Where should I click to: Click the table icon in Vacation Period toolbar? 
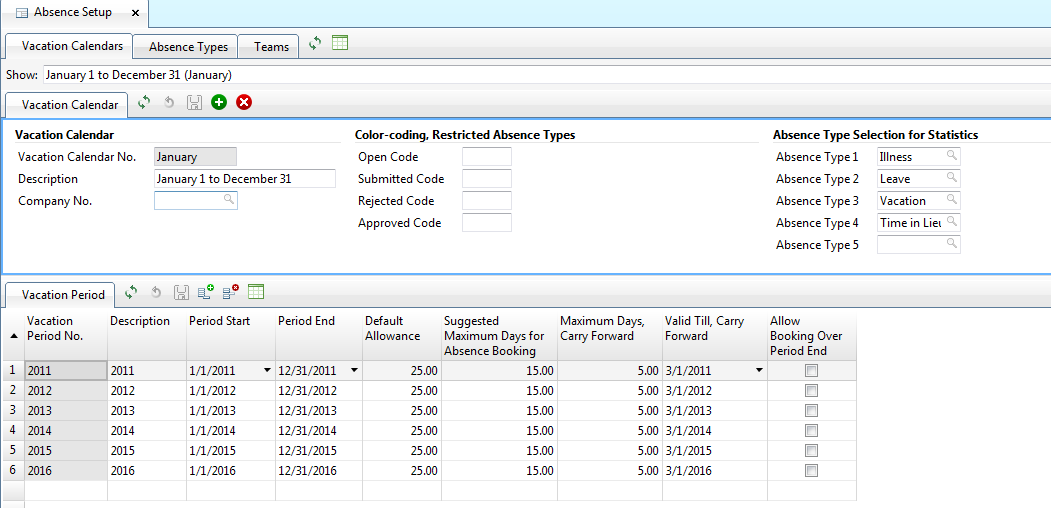coord(256,293)
